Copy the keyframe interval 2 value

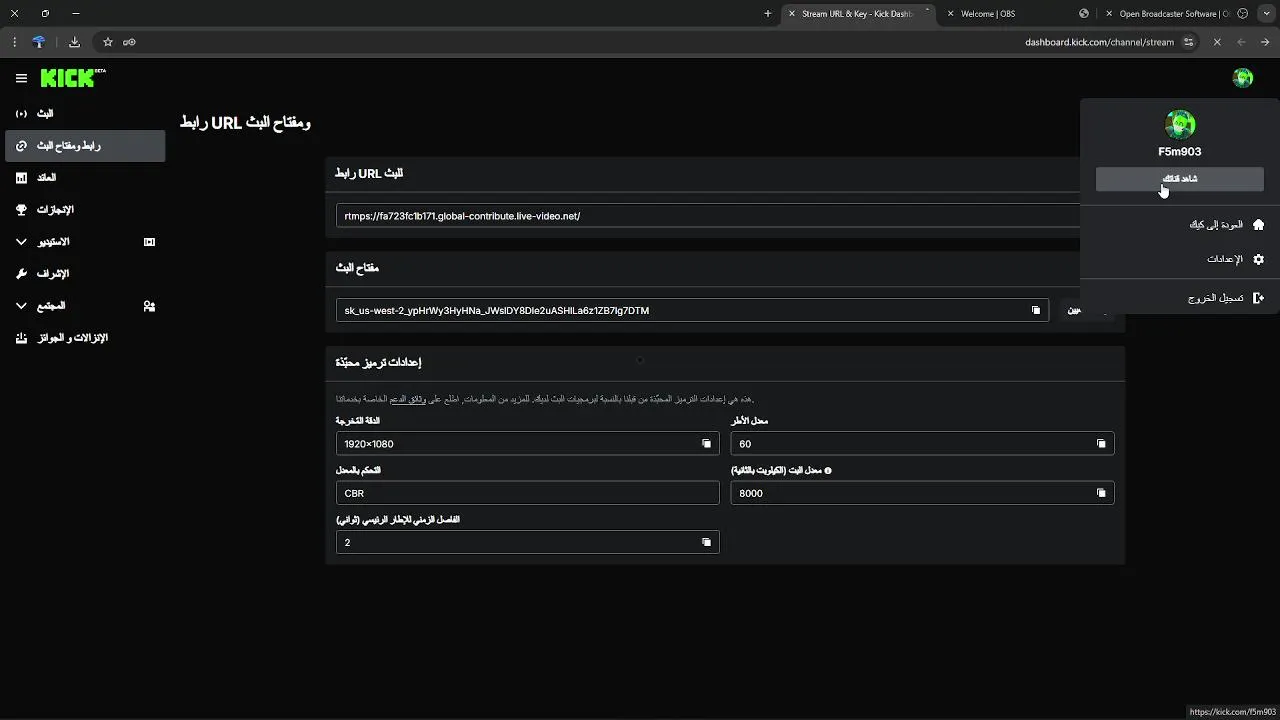point(706,542)
